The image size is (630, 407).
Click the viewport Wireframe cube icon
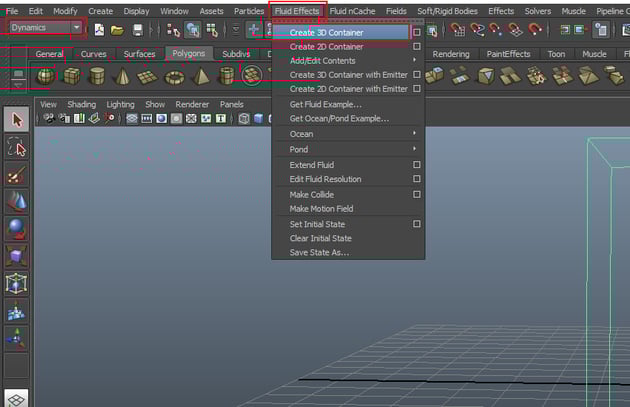244,119
